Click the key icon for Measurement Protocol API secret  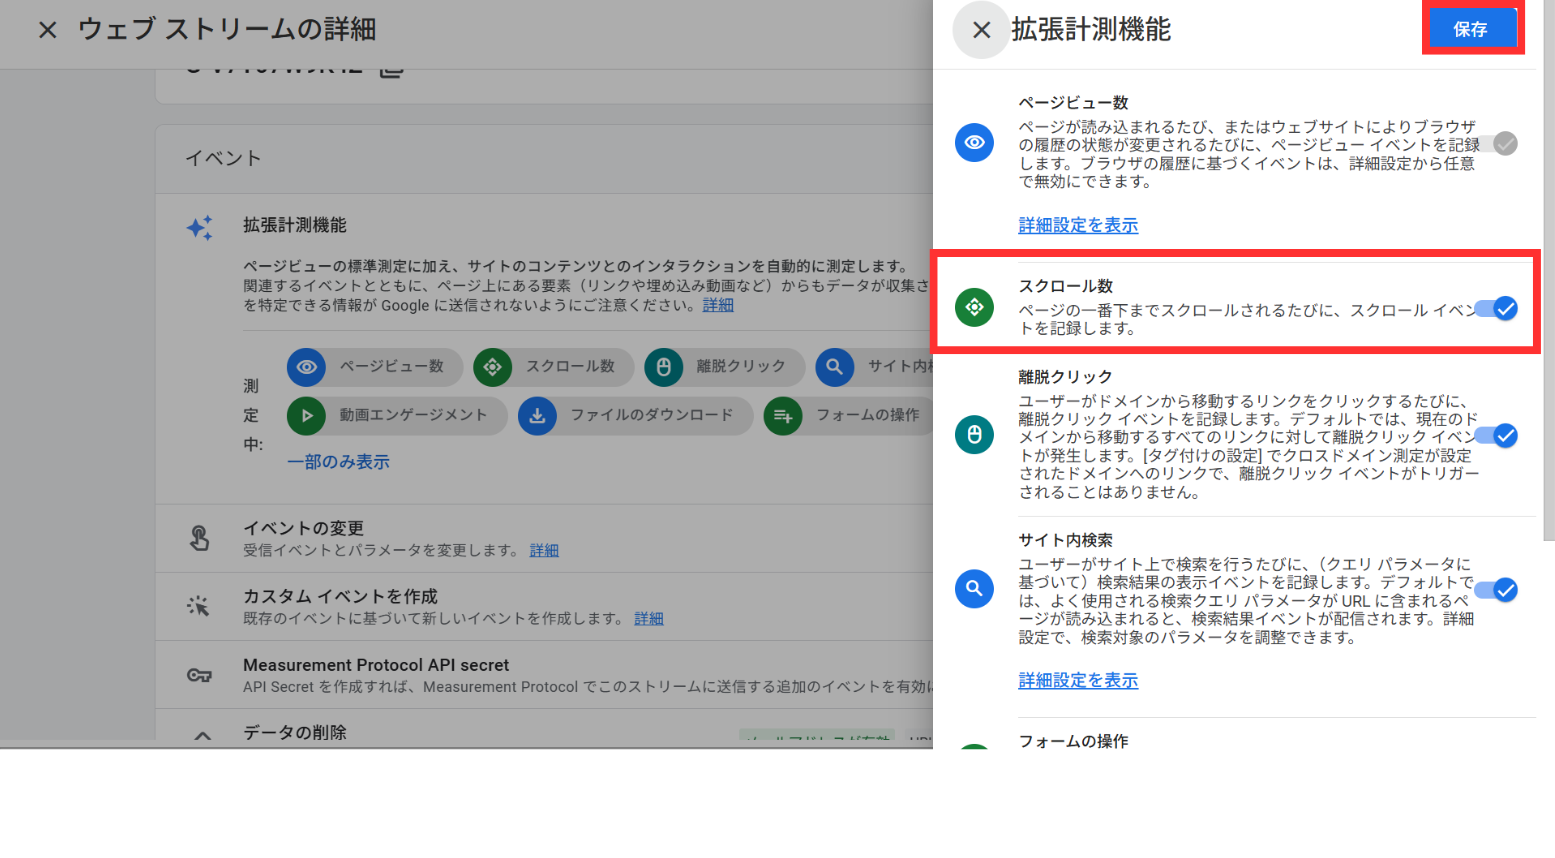point(199,675)
